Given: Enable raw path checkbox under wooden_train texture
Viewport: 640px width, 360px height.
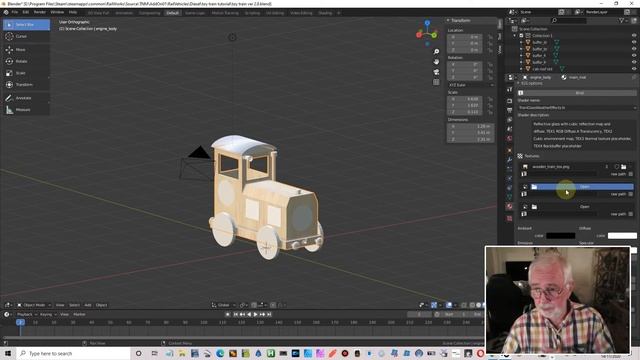Looking at the screenshot, I should (x=631, y=174).
